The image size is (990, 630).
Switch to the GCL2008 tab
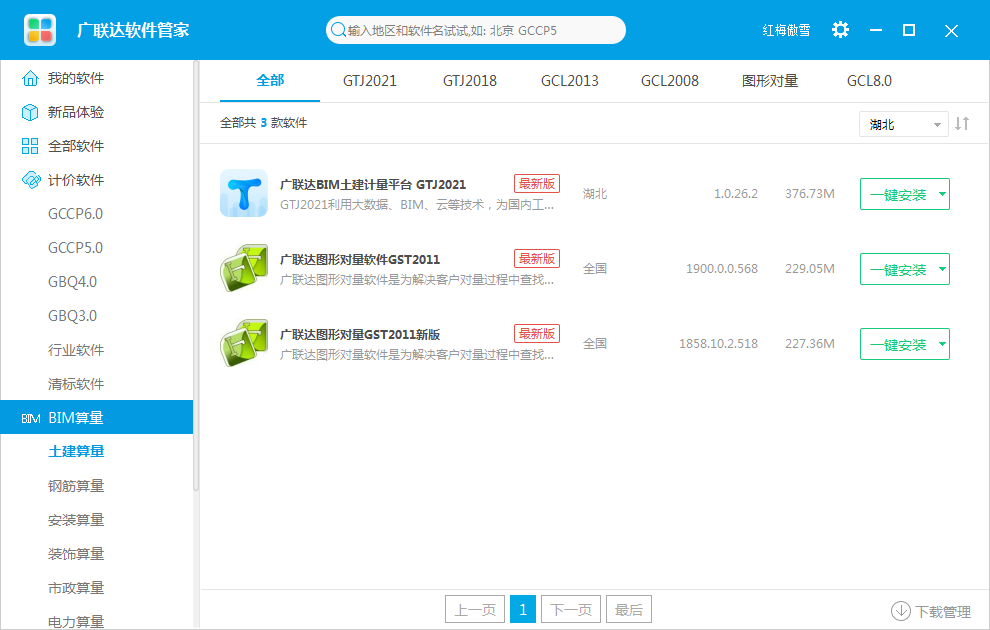pos(670,81)
